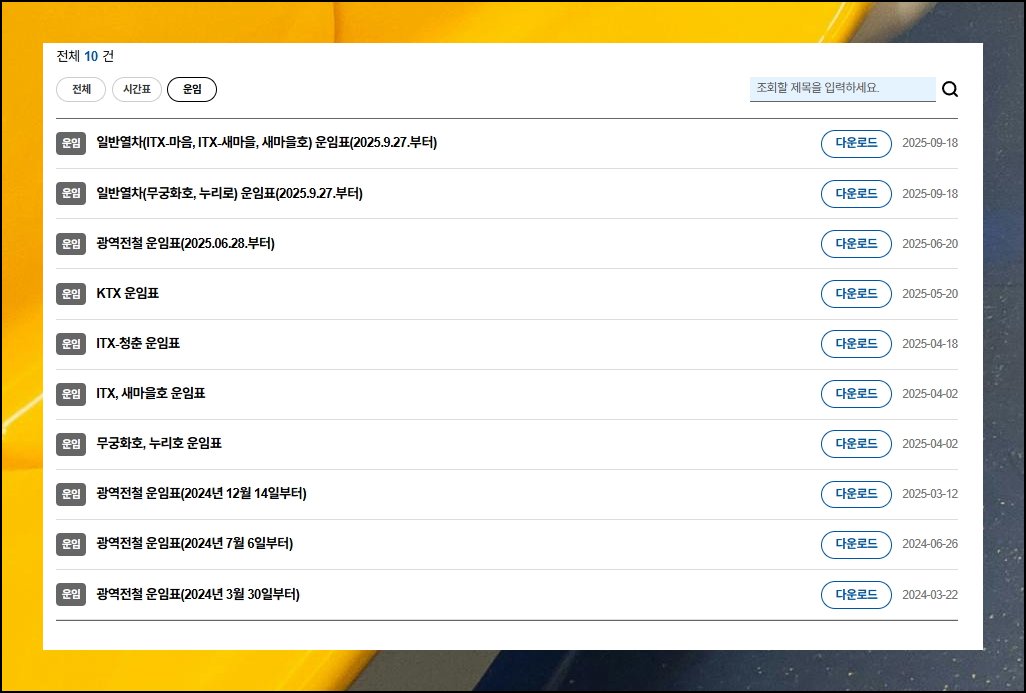The image size is (1026, 693).
Task: Select the 시간표 filter tab
Action: click(x=137, y=89)
